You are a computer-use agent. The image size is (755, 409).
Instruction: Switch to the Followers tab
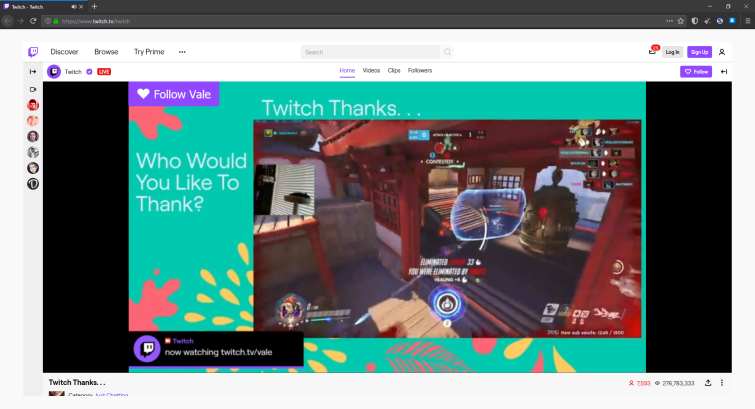tap(420, 71)
